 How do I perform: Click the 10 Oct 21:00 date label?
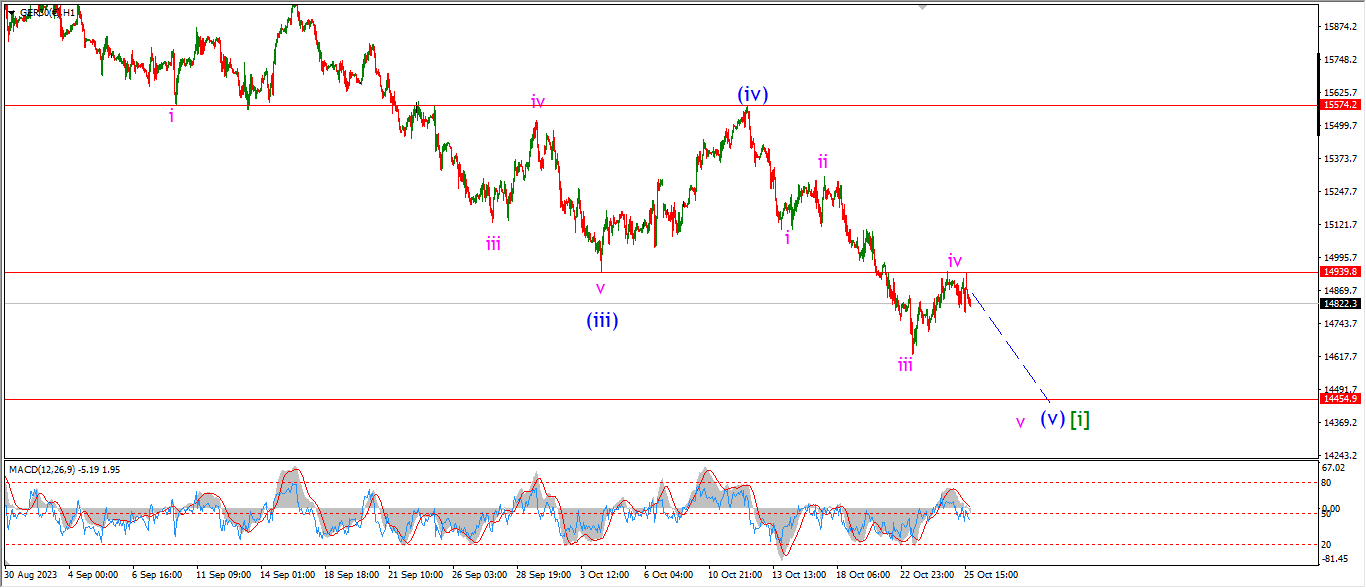(737, 575)
